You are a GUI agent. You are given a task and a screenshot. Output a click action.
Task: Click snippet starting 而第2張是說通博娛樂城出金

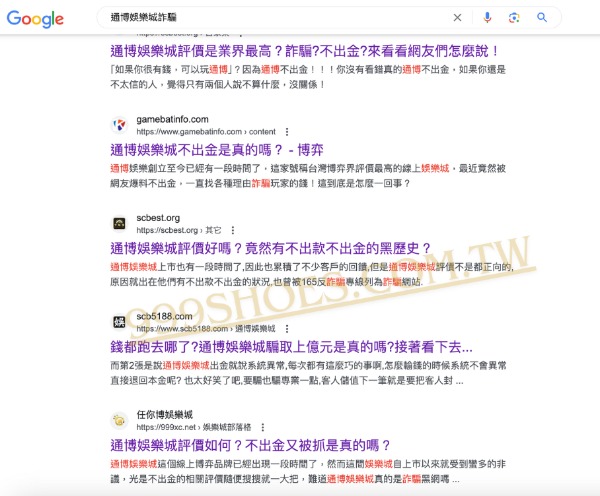[x=308, y=373]
